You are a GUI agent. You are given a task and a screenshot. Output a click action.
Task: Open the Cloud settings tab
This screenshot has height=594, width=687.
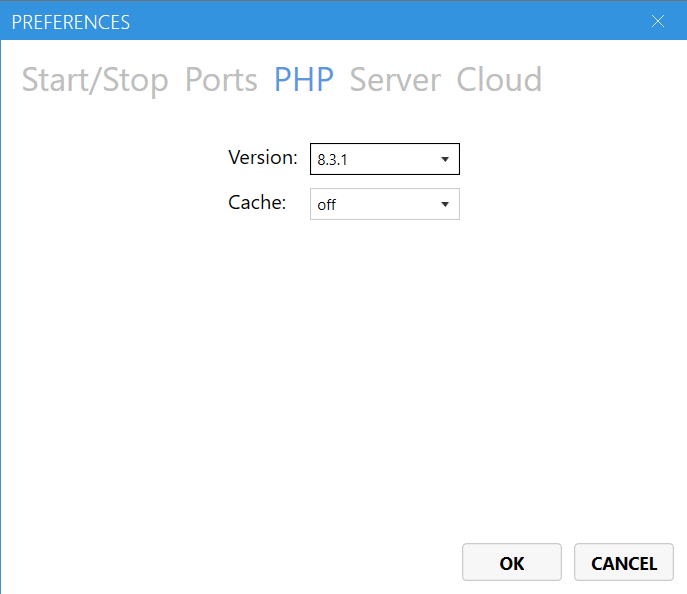[499, 80]
